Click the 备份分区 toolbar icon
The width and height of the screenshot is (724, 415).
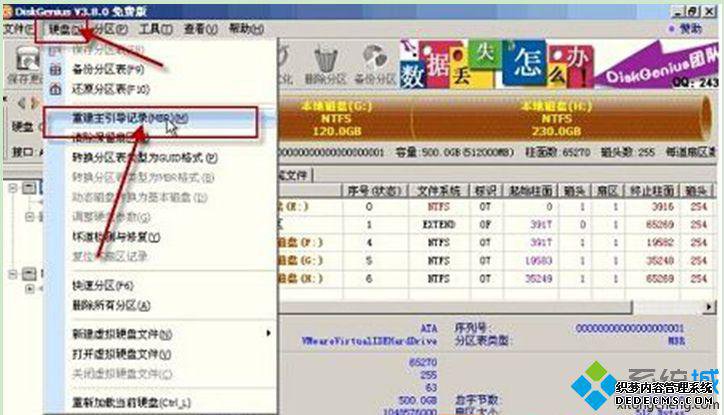click(375, 58)
